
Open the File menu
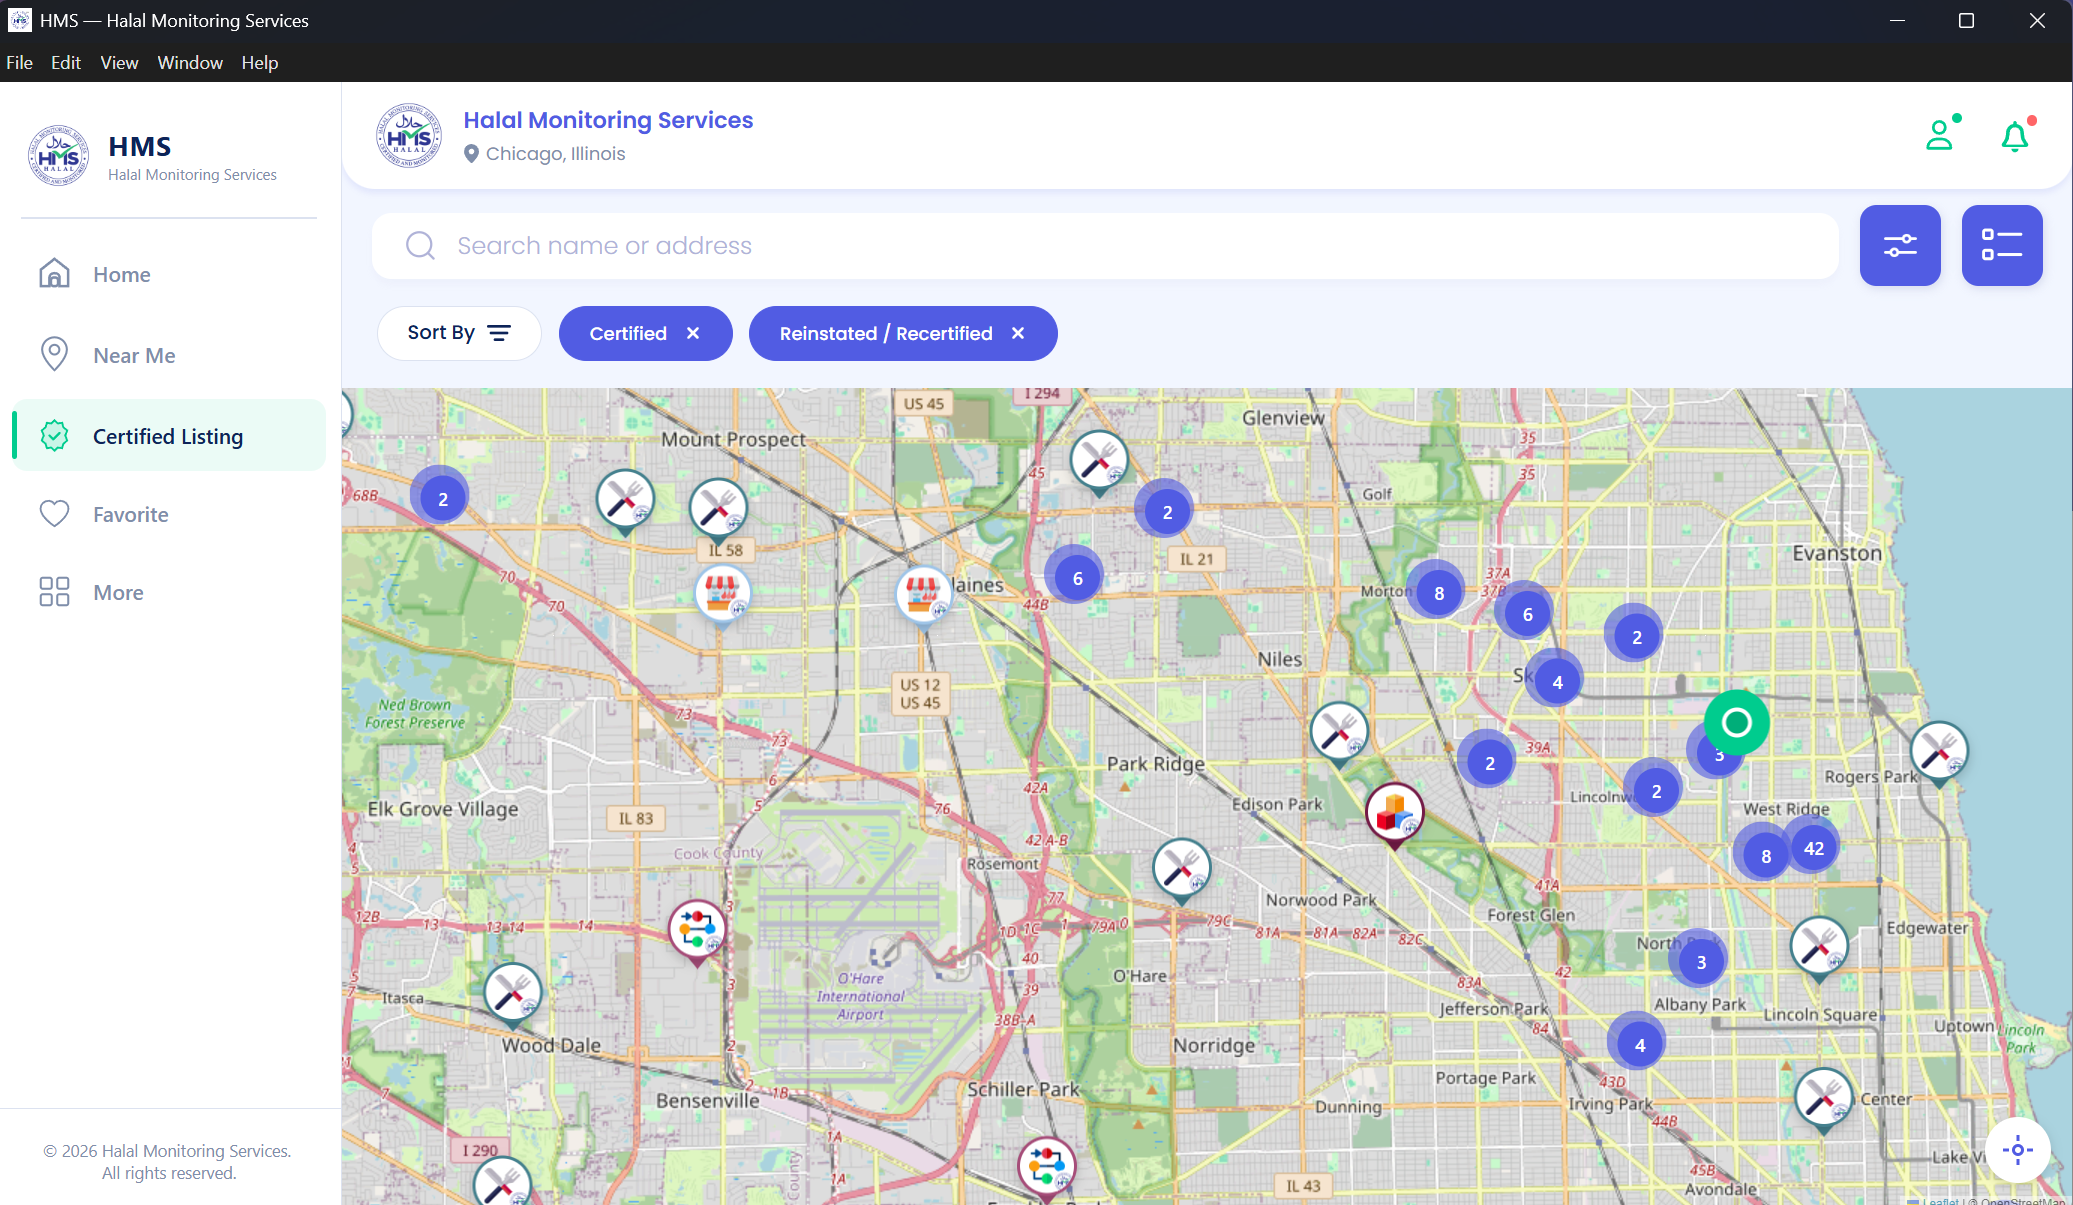tap(19, 62)
